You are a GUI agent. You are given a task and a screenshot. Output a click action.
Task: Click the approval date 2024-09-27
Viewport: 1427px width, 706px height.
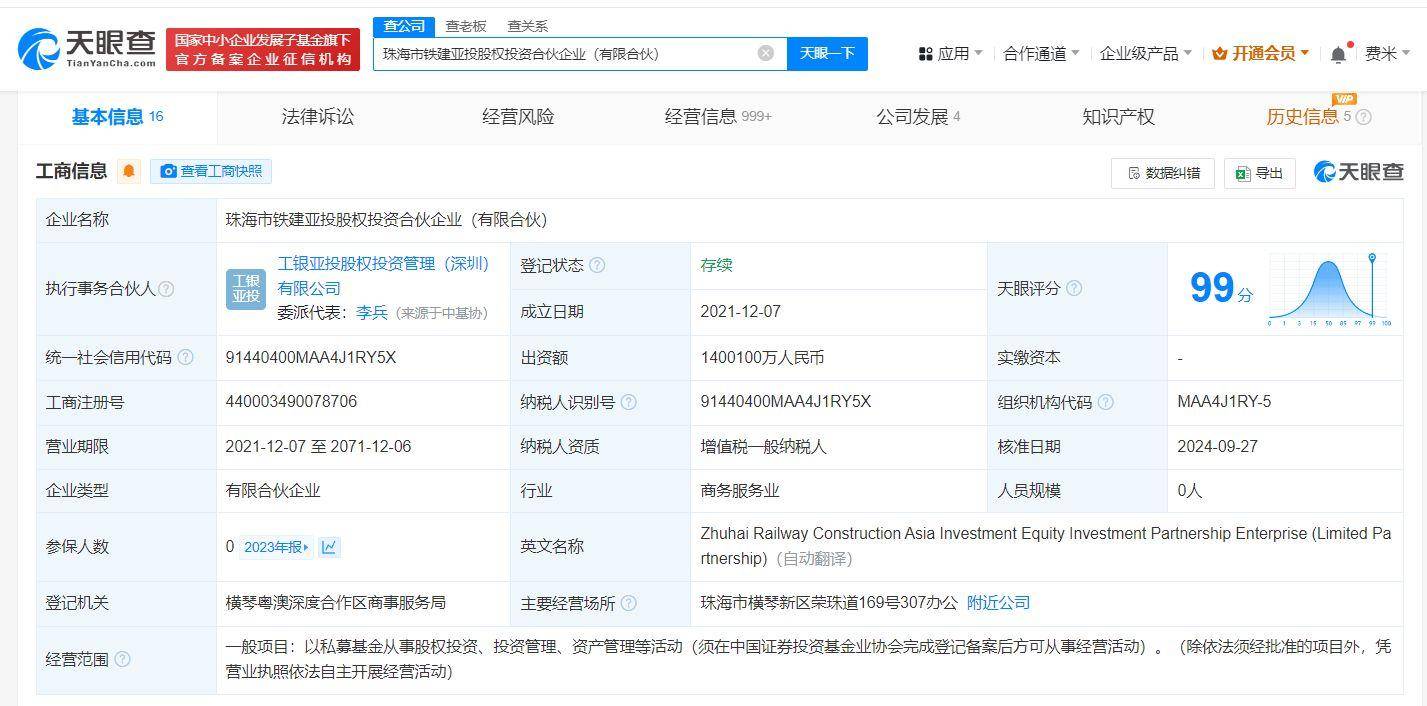pos(1217,447)
